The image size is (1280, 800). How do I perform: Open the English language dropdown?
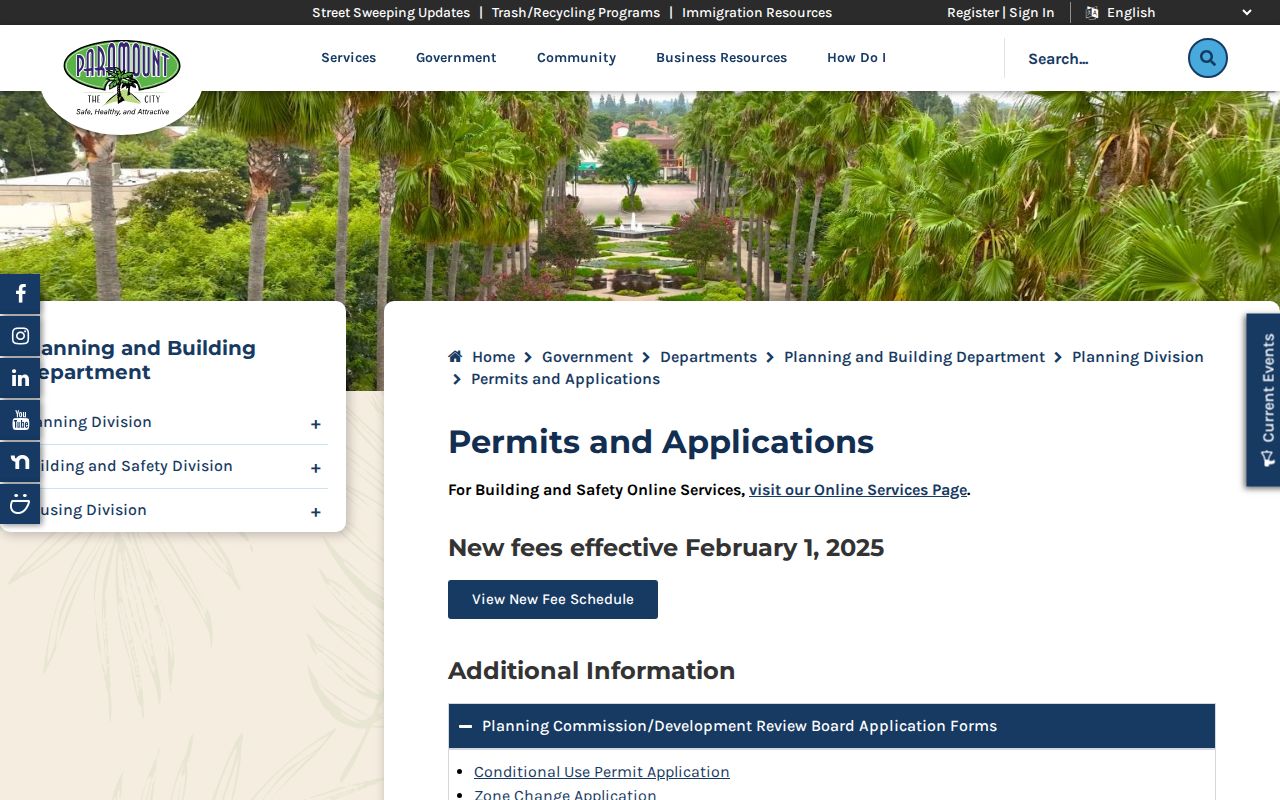coord(1168,13)
